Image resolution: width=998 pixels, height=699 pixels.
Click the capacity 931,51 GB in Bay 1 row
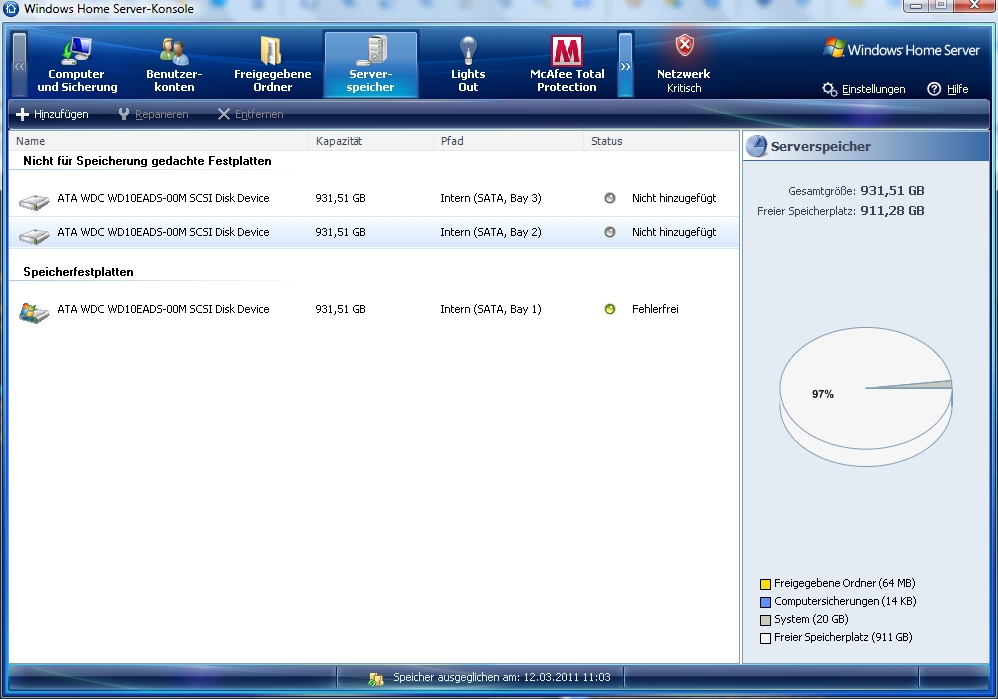click(x=341, y=309)
